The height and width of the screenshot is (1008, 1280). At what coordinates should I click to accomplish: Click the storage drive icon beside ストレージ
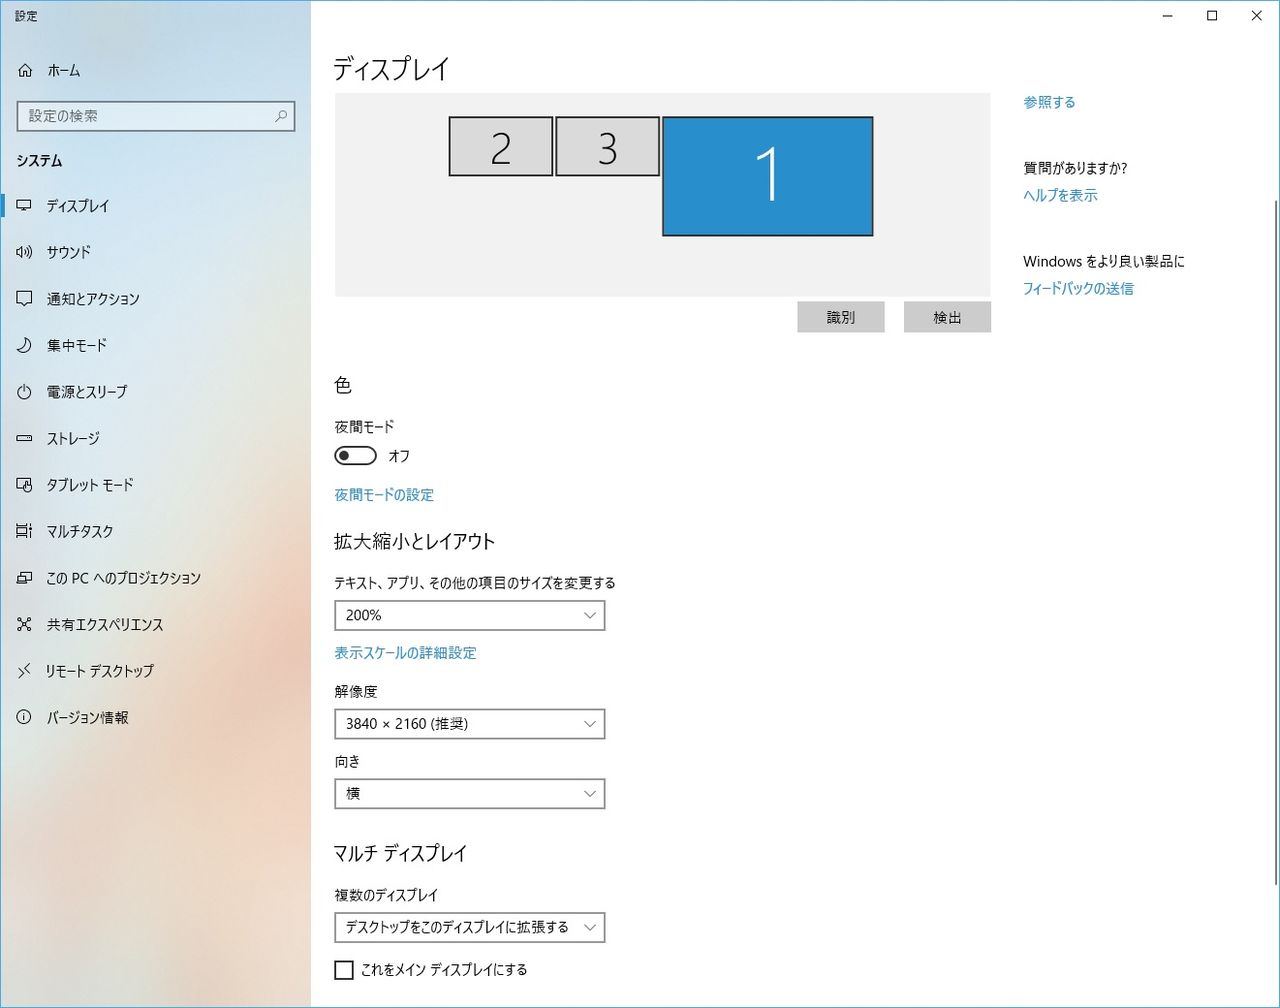coord(25,438)
